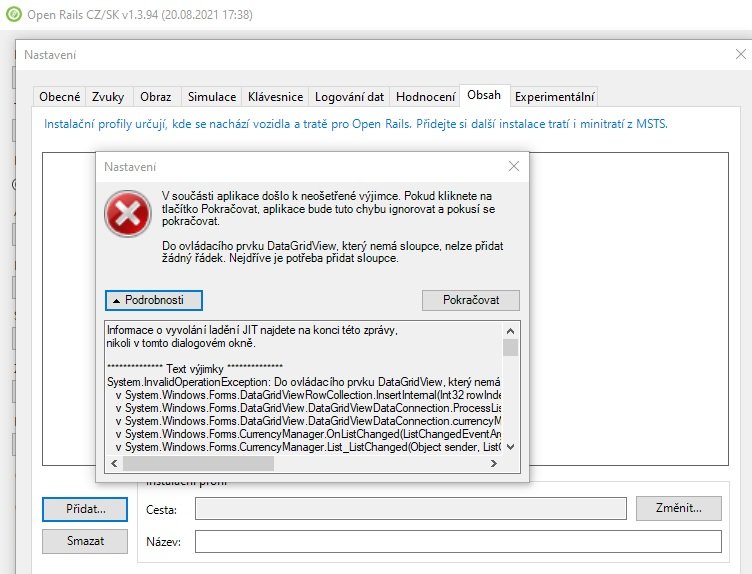Click the red error icon in dialog
Screen dimensions: 752x574
coord(128,213)
